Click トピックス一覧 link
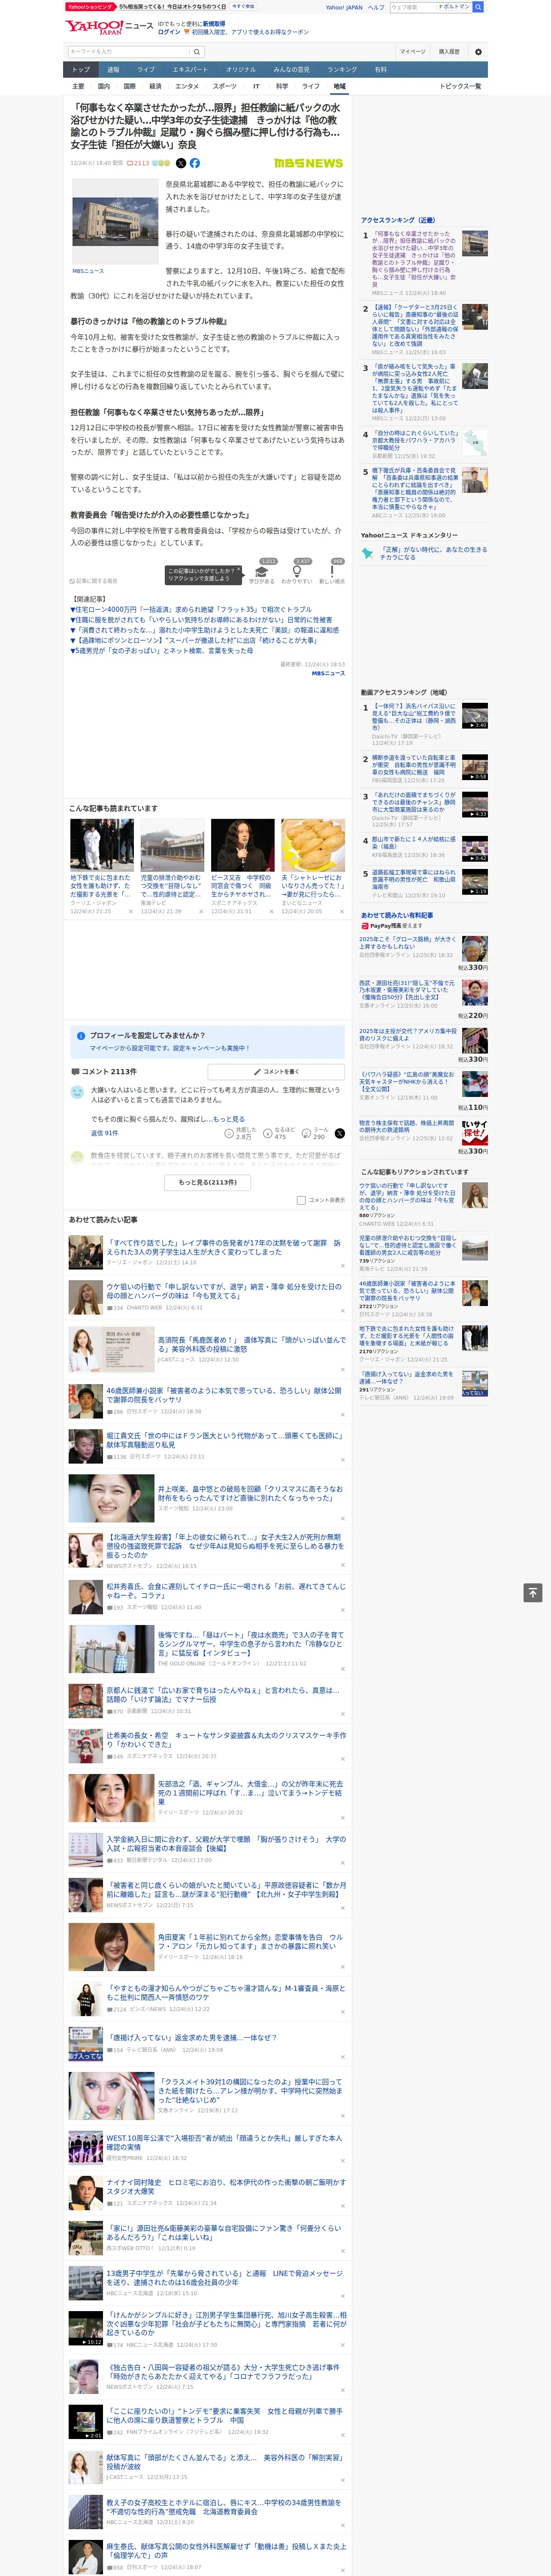Image resolution: width=551 pixels, height=2576 pixels. (x=460, y=86)
